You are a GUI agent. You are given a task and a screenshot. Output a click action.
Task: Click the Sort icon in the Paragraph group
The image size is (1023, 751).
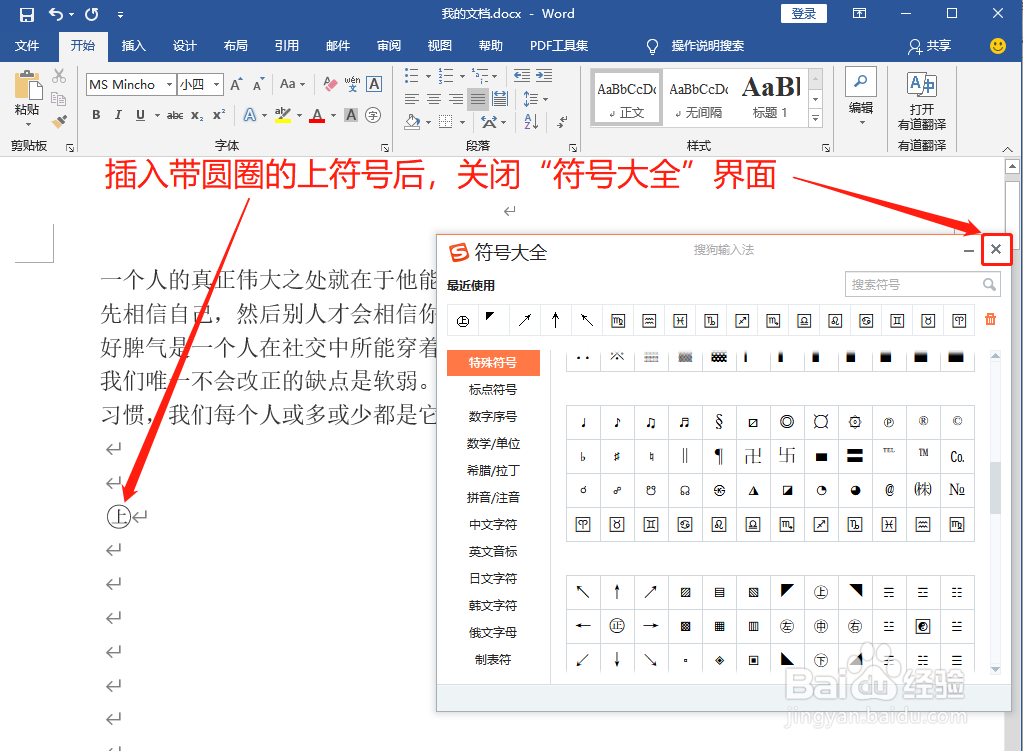point(530,122)
